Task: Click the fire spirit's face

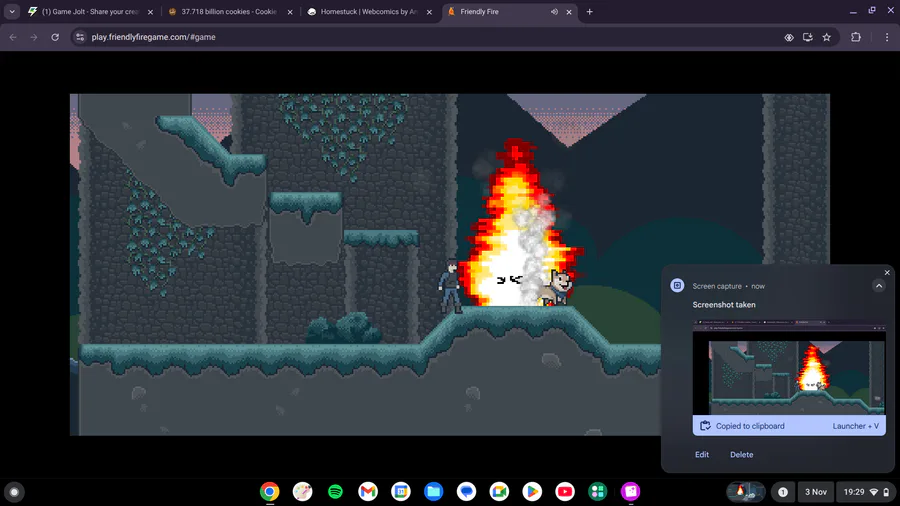Action: (x=509, y=280)
